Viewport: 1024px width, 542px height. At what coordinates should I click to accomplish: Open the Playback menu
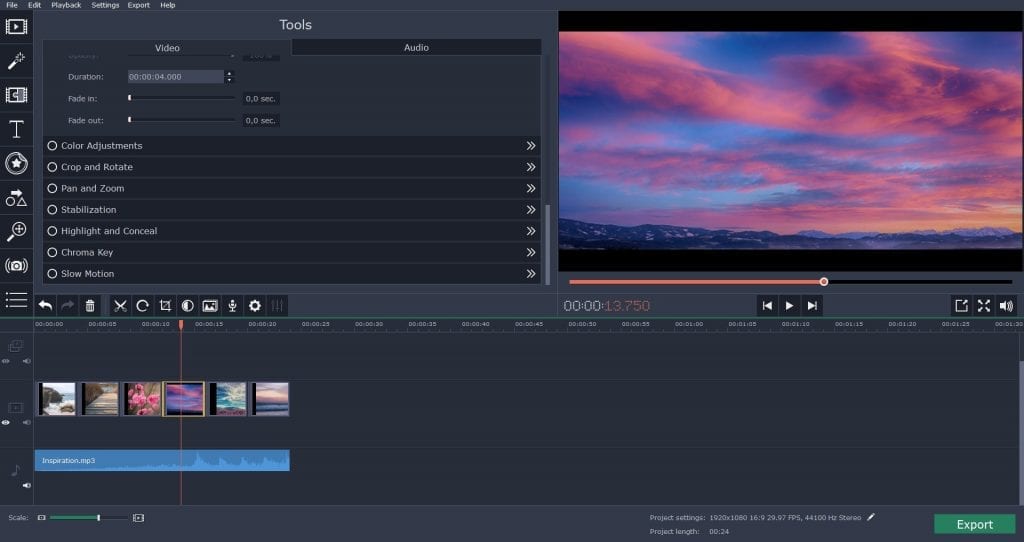click(x=66, y=5)
